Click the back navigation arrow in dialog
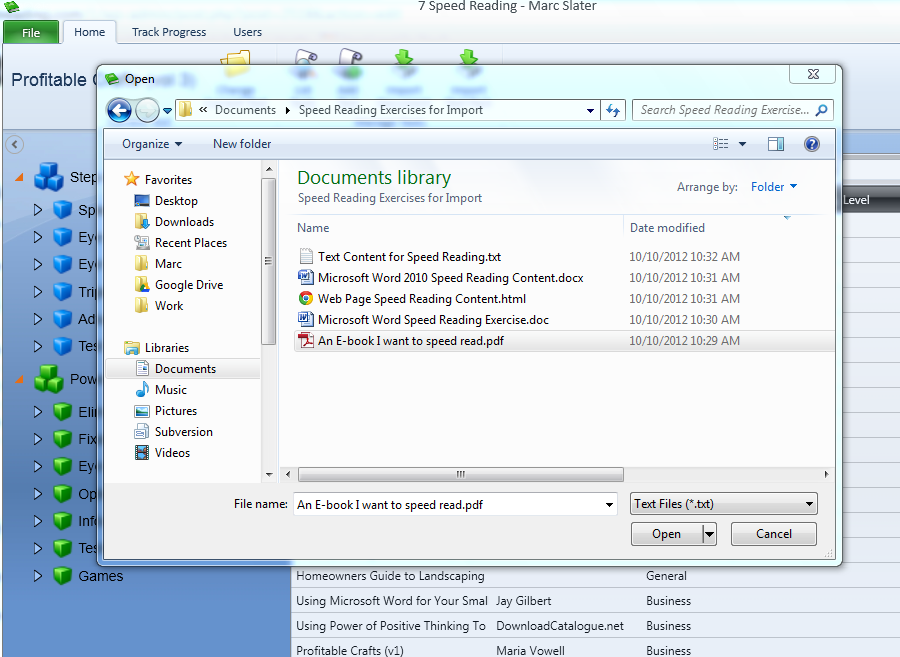 (x=119, y=111)
